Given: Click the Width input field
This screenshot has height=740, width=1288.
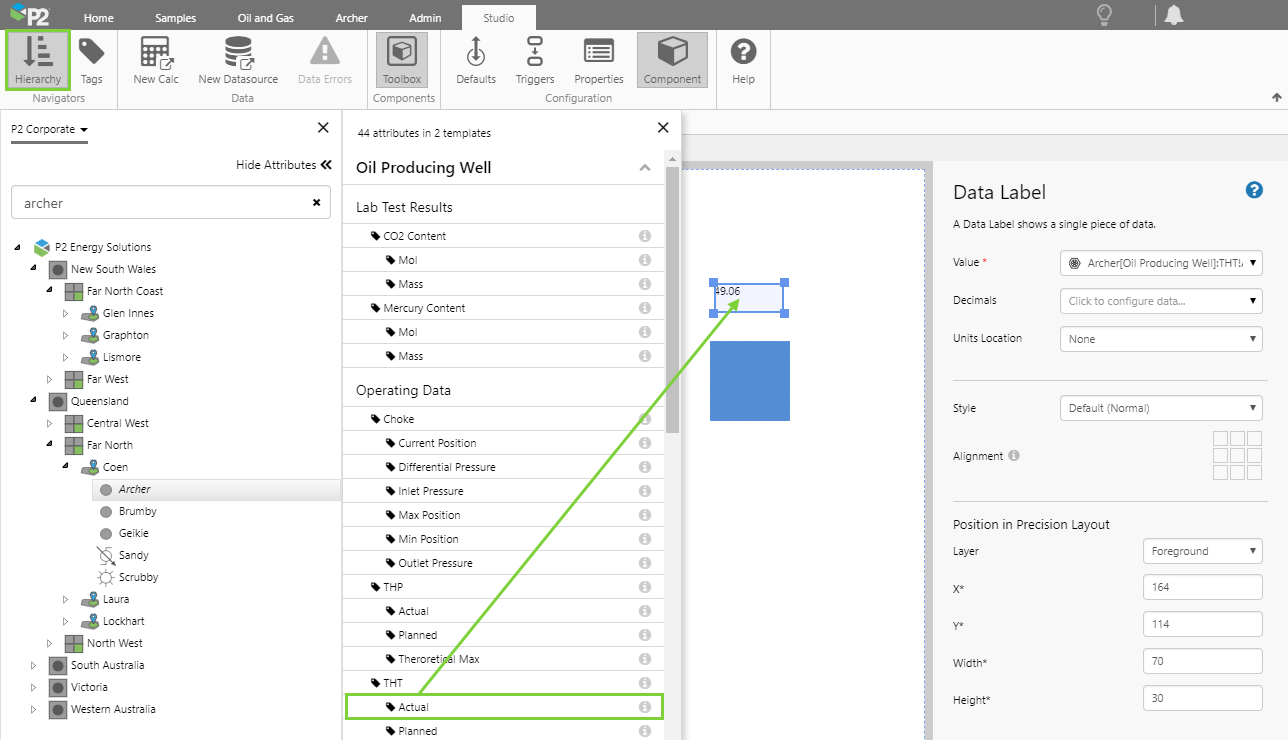Looking at the screenshot, I should pyautogui.click(x=1202, y=661).
